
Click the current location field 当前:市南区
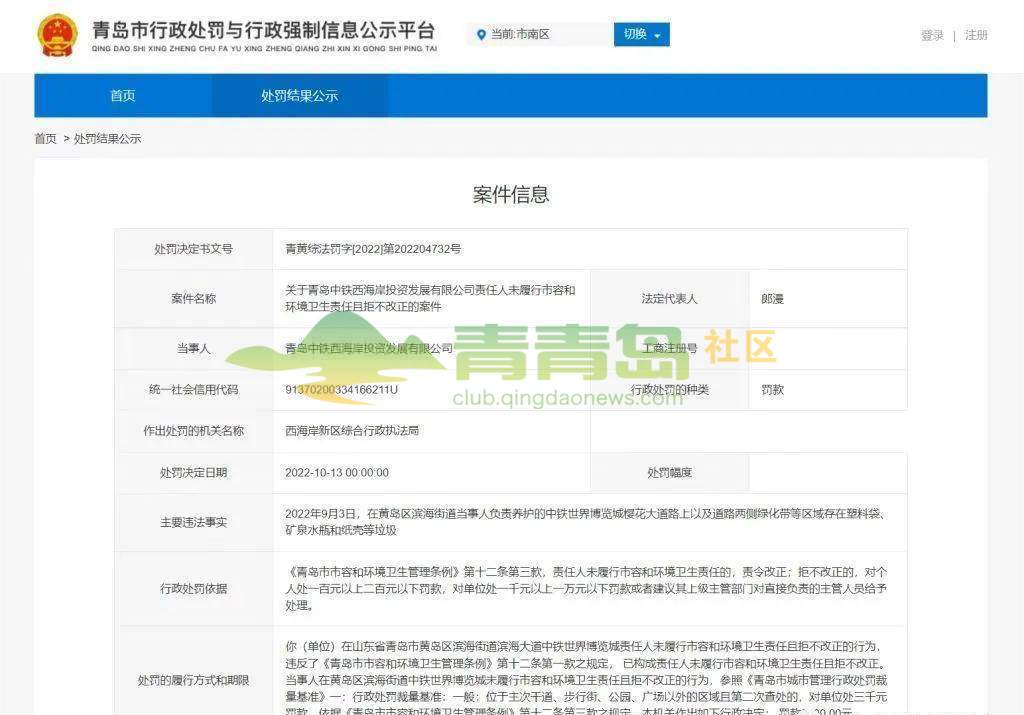(x=539, y=35)
